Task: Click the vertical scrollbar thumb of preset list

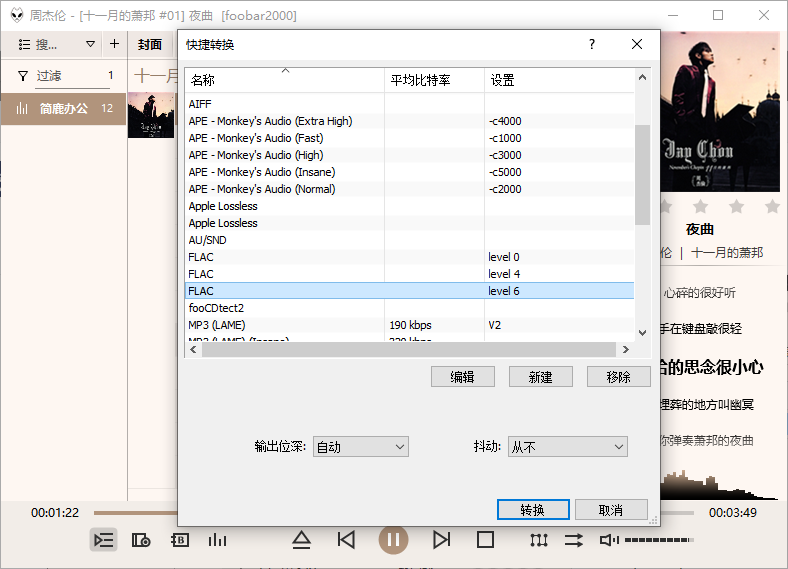Action: pos(642,175)
